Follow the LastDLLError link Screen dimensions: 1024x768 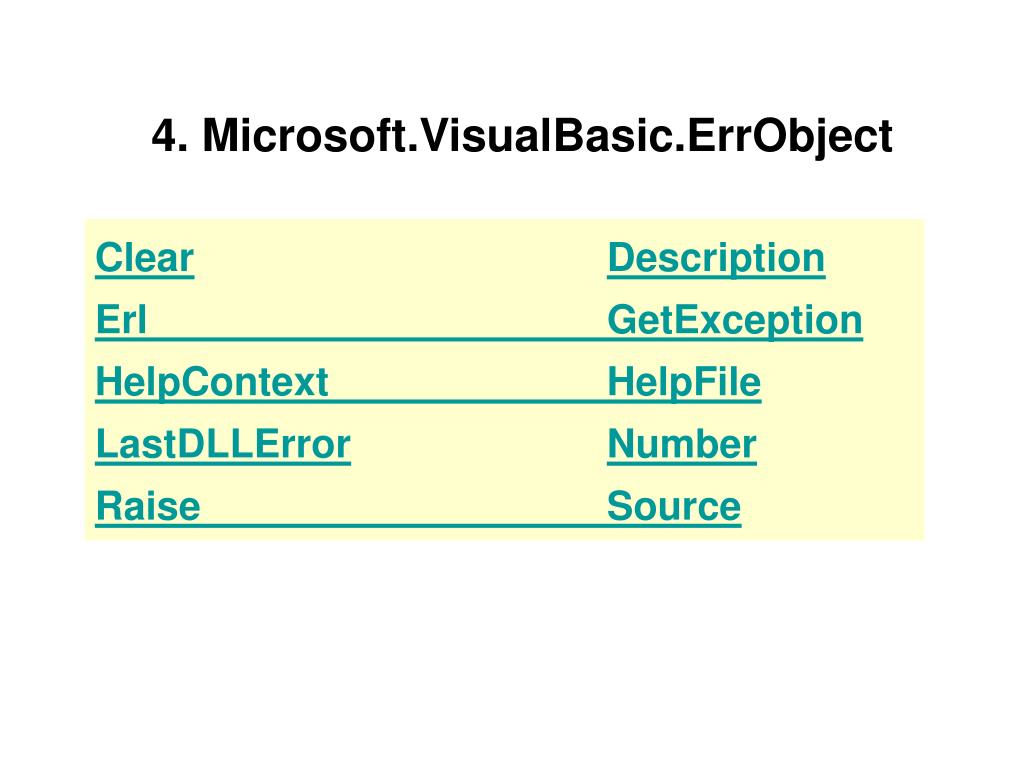tap(223, 445)
